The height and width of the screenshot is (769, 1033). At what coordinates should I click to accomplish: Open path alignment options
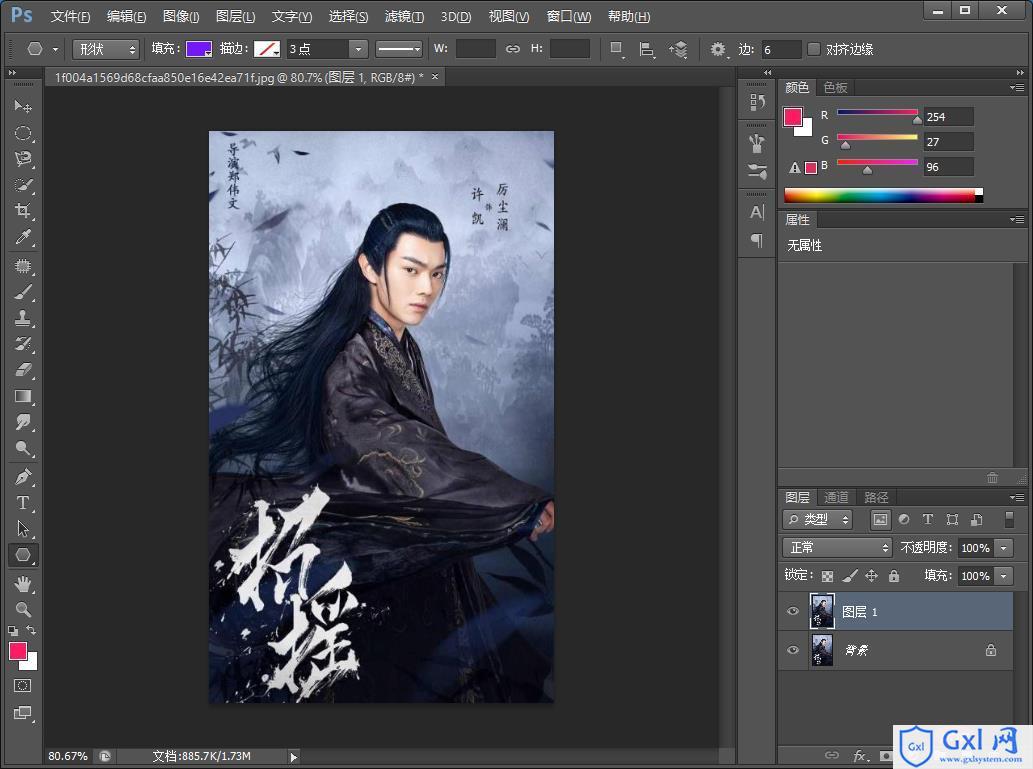646,49
